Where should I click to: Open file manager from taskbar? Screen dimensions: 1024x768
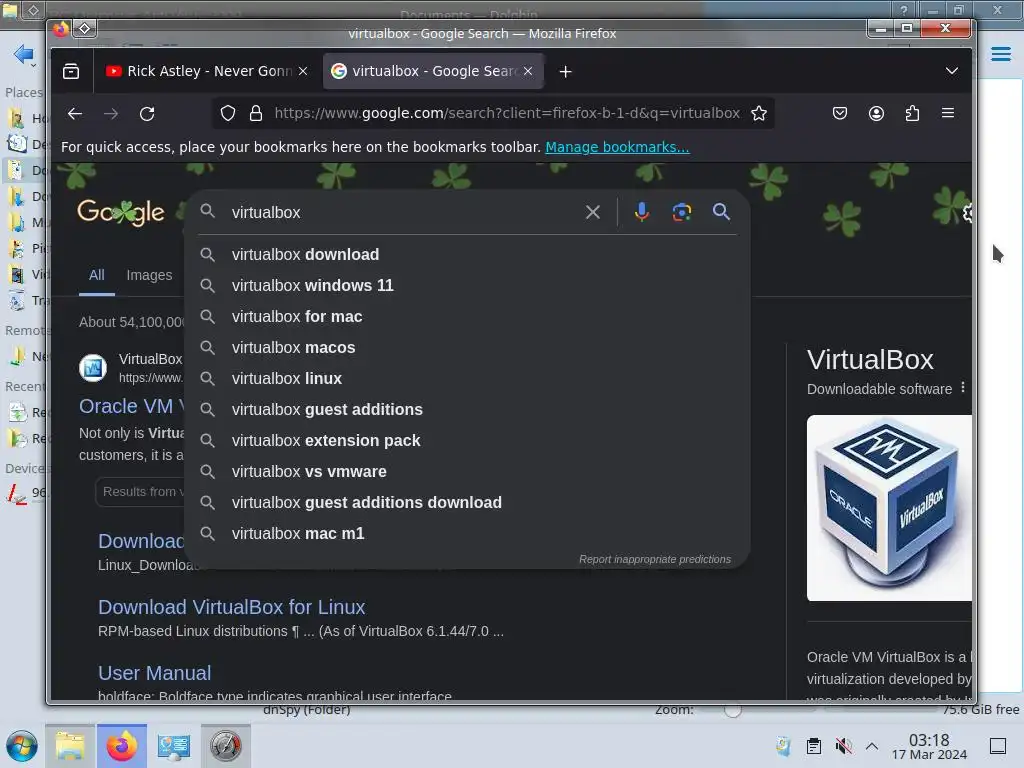pyautogui.click(x=70, y=746)
